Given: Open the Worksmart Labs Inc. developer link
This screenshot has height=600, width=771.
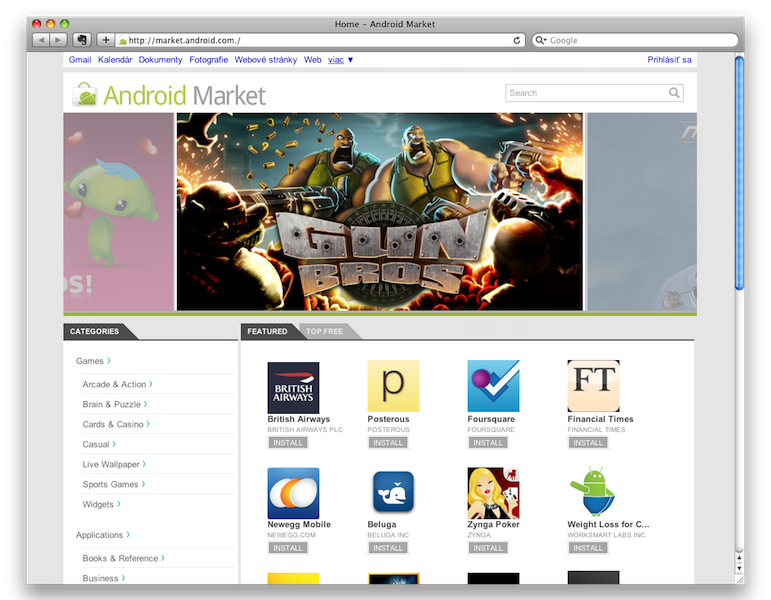Looking at the screenshot, I should (607, 535).
